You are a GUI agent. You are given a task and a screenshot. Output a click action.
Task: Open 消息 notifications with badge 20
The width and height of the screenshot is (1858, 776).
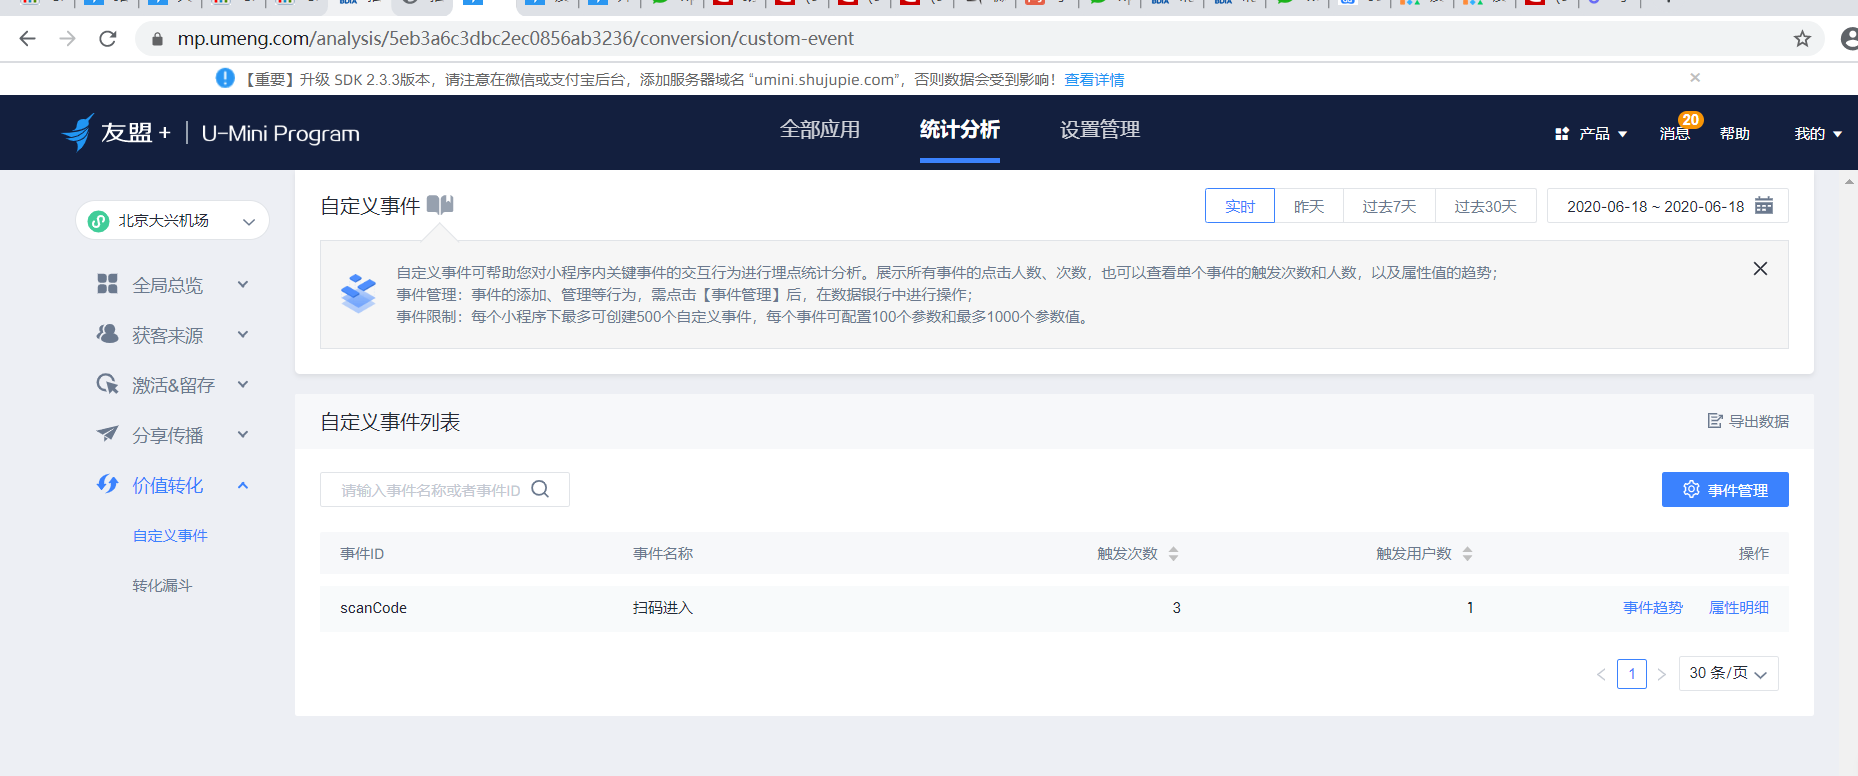[1676, 133]
